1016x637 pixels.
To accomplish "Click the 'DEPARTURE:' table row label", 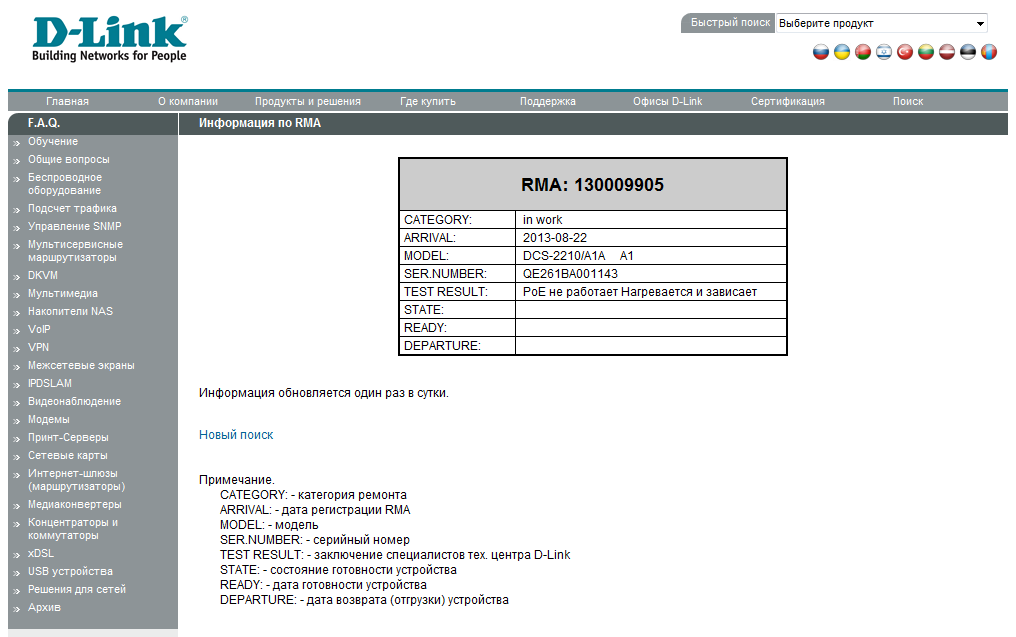I will (x=442, y=346).
